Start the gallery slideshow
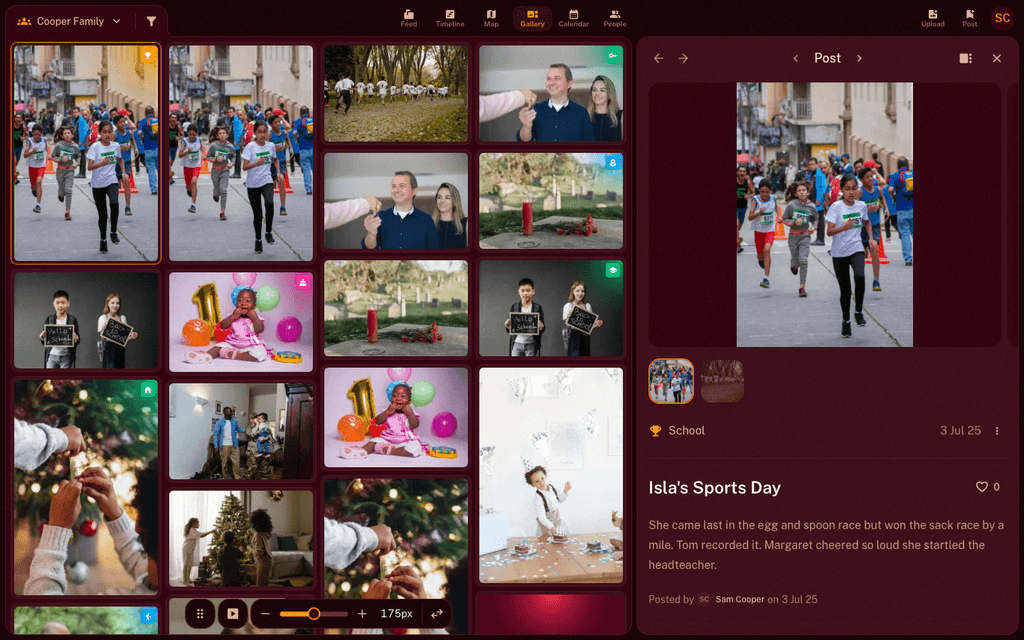 tap(232, 614)
